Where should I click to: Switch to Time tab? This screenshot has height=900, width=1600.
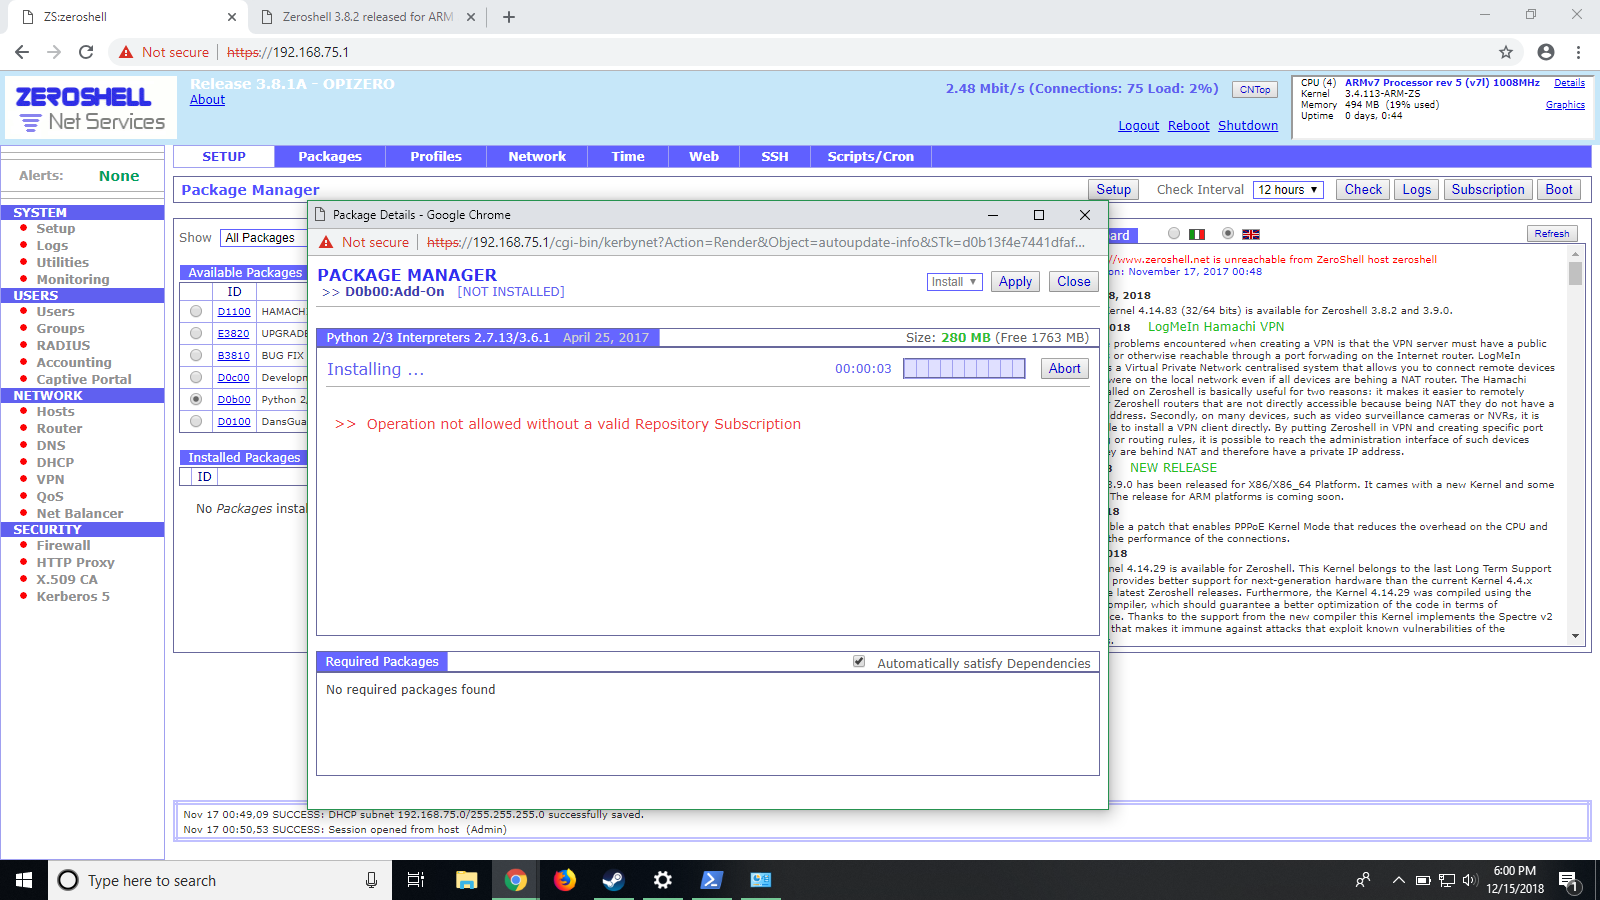click(628, 157)
